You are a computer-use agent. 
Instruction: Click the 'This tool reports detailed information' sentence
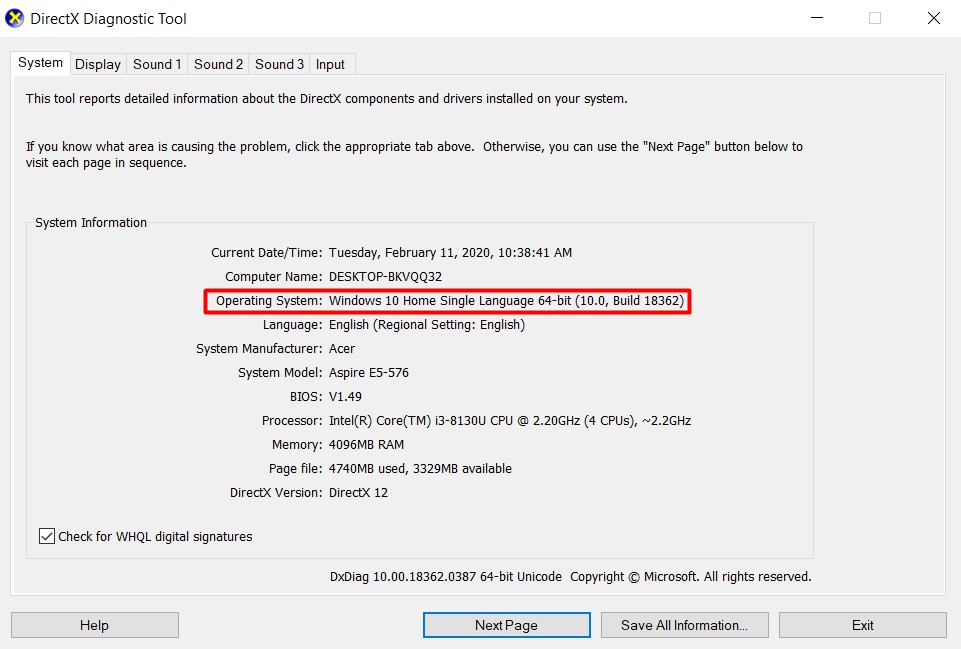tap(327, 99)
